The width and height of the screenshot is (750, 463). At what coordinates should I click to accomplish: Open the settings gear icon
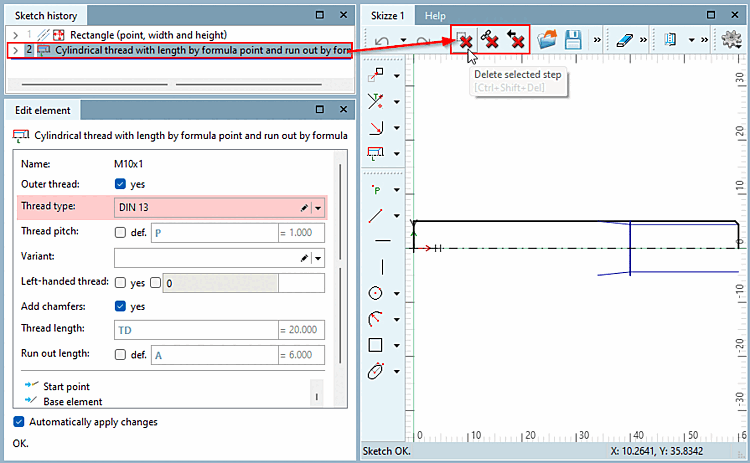click(x=731, y=40)
